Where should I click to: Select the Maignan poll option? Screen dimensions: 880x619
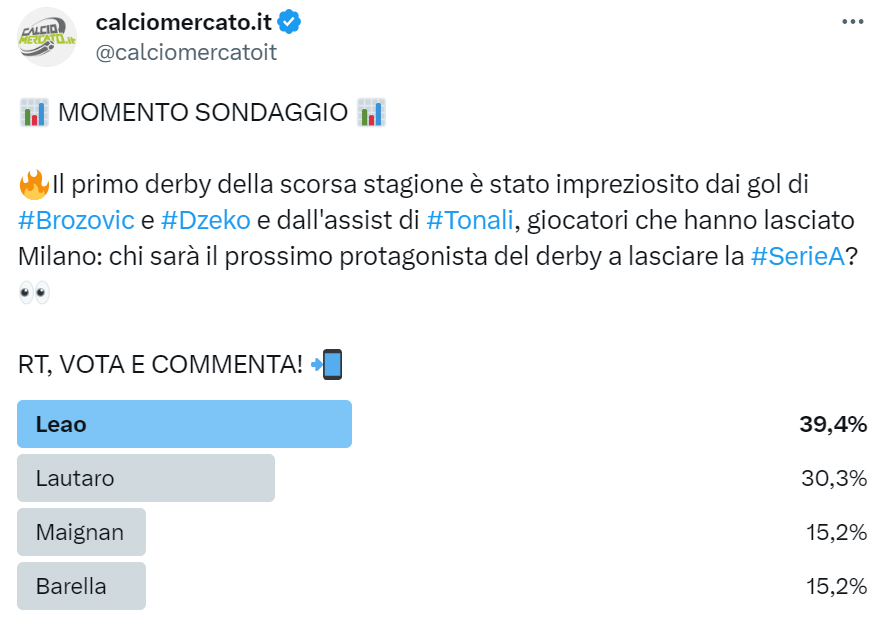pyautogui.click(x=82, y=532)
